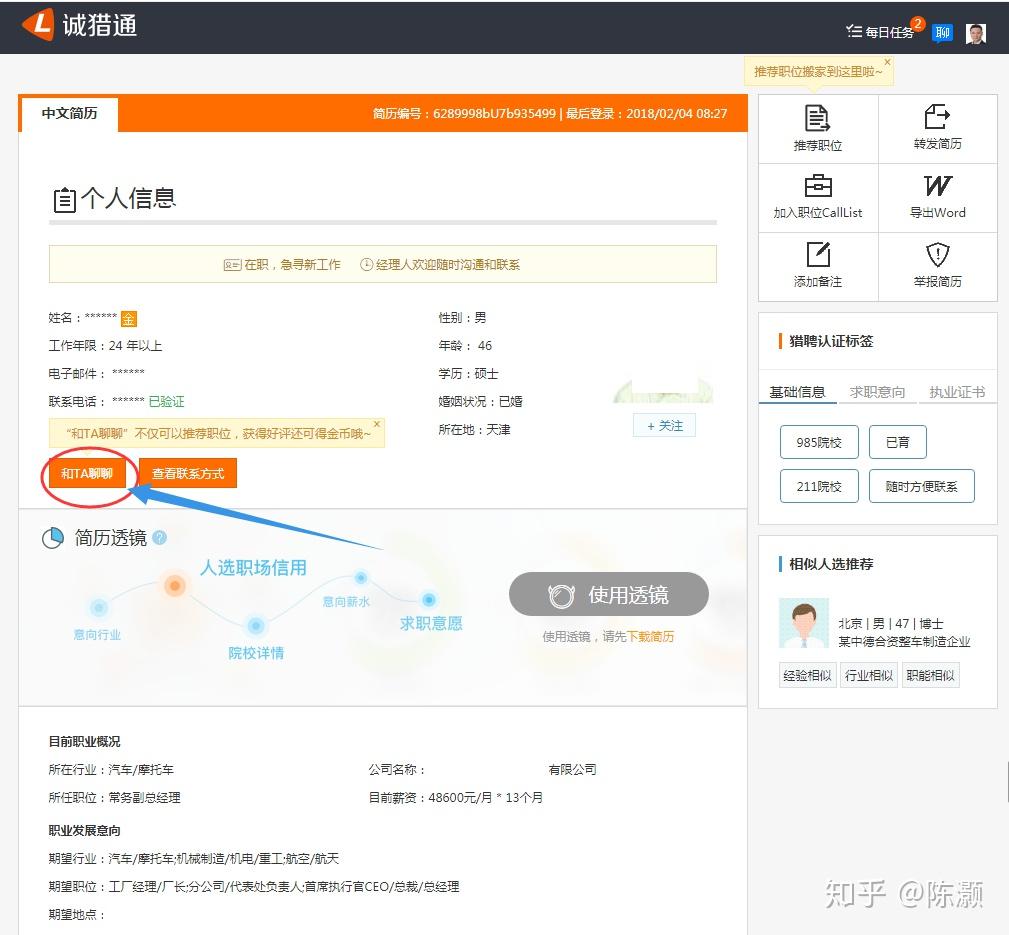The image size is (1009, 935).
Task: Click the 个人信息 clipboard icon
Action: 64,199
